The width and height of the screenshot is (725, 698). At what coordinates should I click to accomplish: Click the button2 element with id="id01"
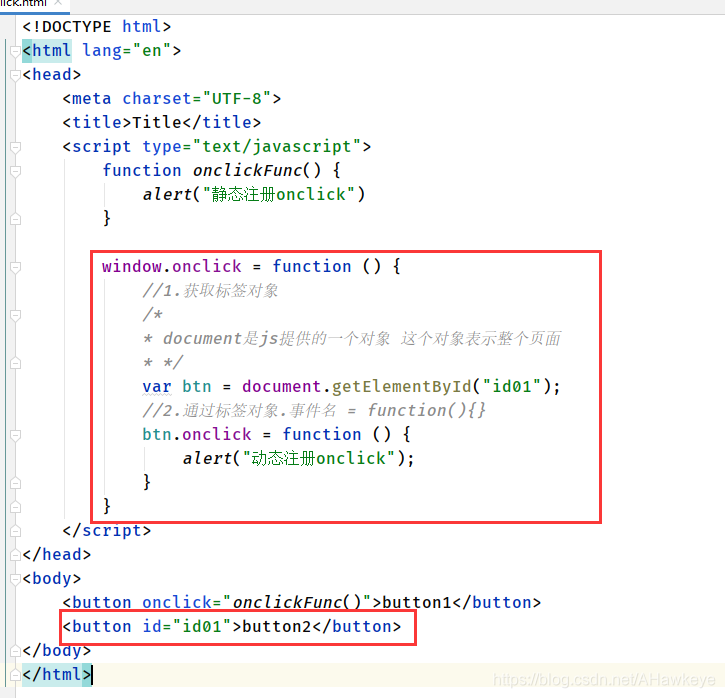pyautogui.click(x=232, y=626)
